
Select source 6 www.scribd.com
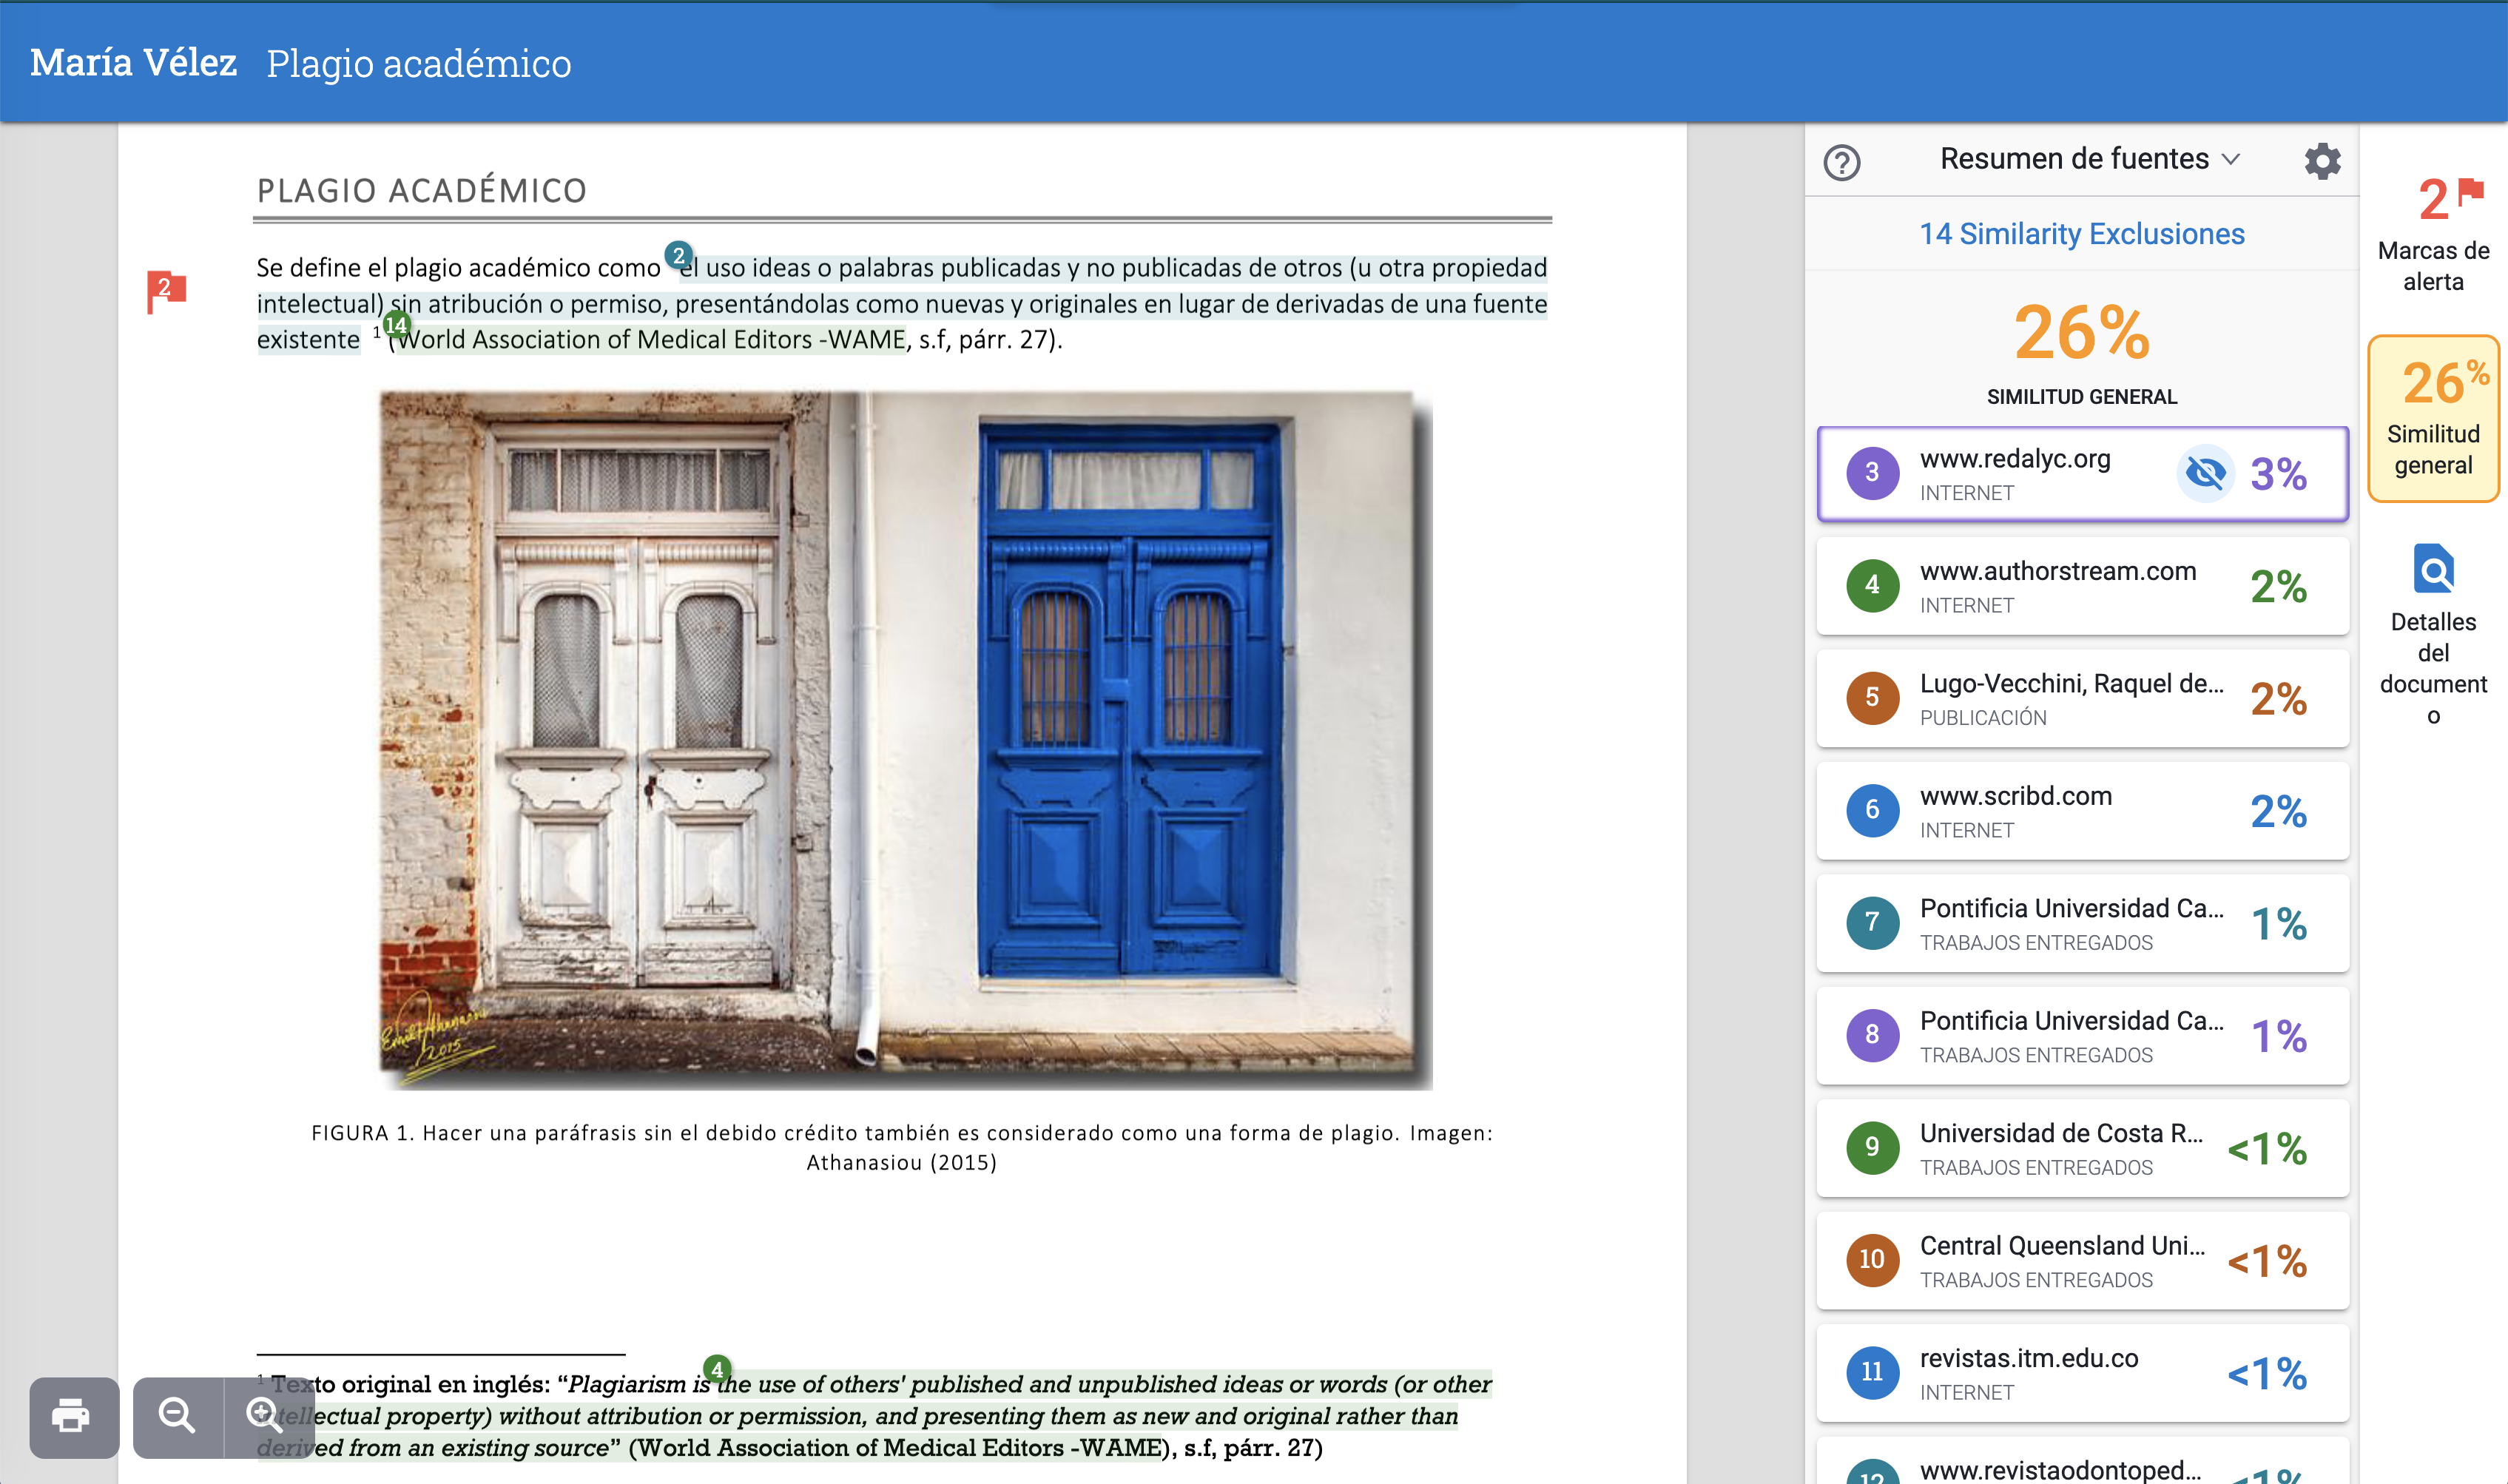pos(2082,811)
